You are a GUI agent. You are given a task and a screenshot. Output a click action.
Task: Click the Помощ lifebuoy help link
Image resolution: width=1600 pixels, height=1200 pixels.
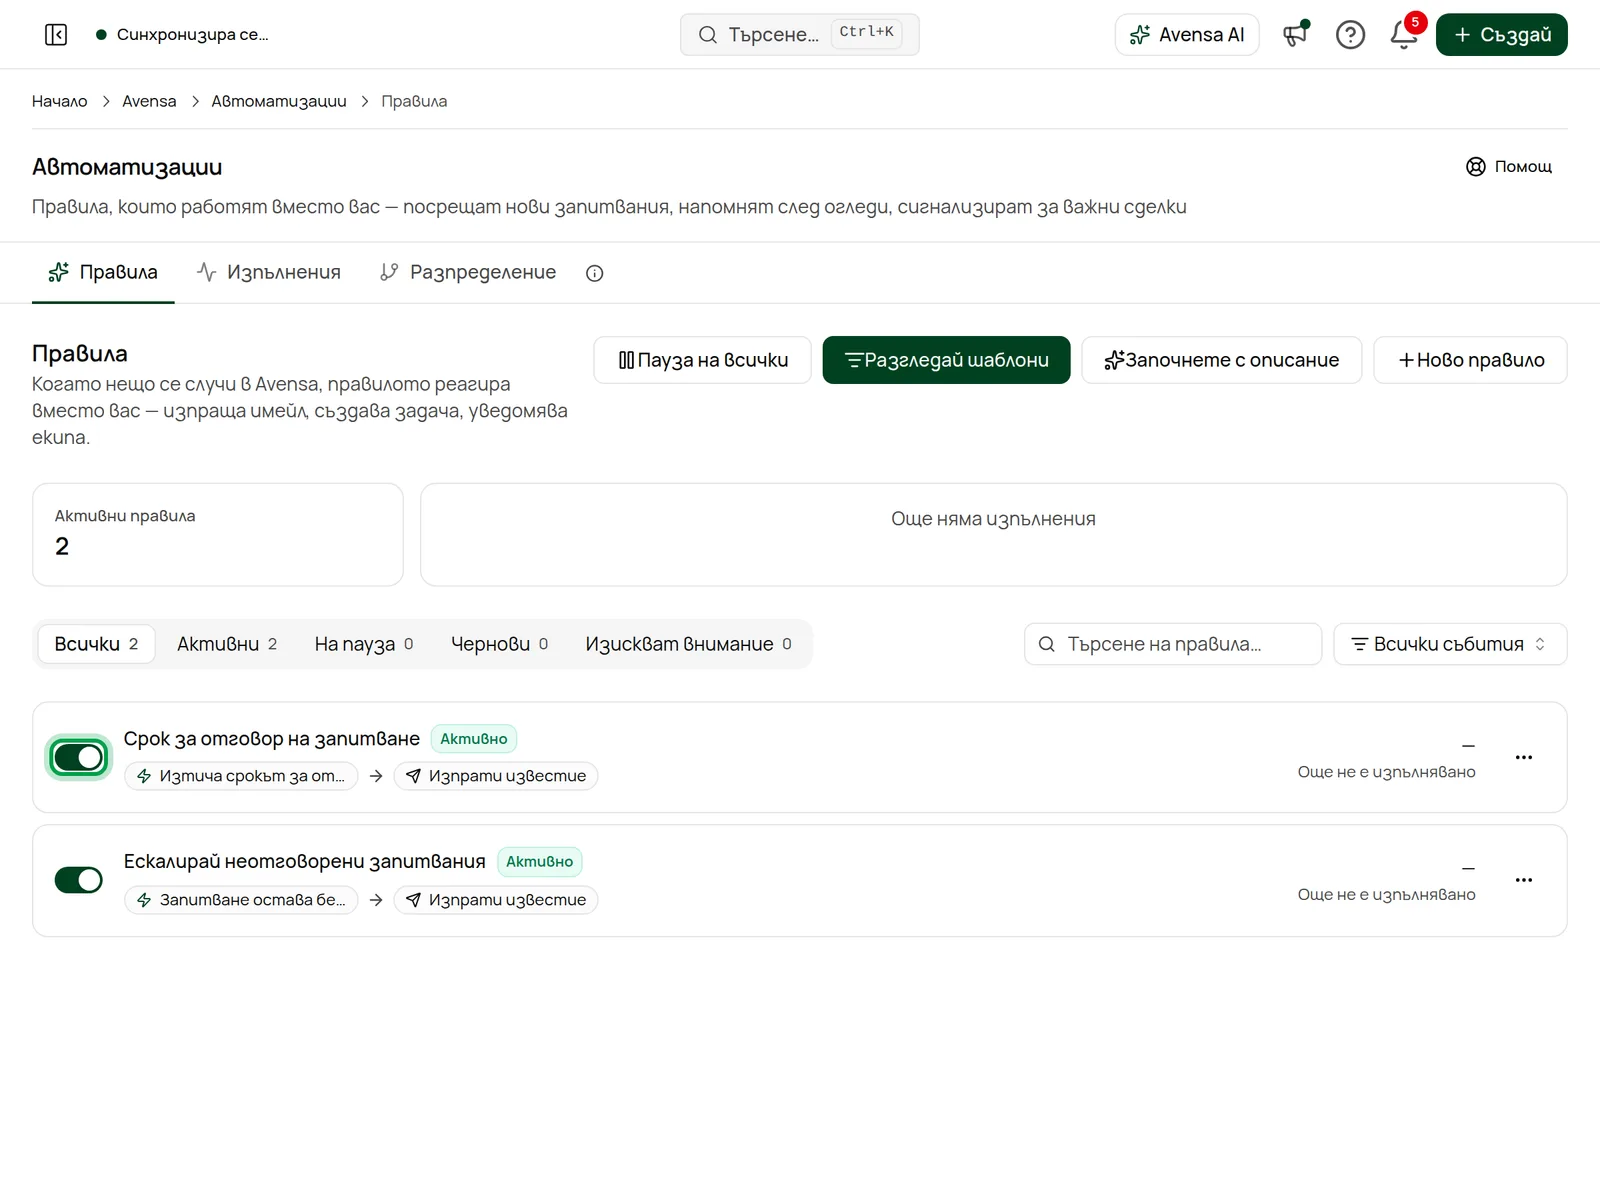click(x=1509, y=167)
